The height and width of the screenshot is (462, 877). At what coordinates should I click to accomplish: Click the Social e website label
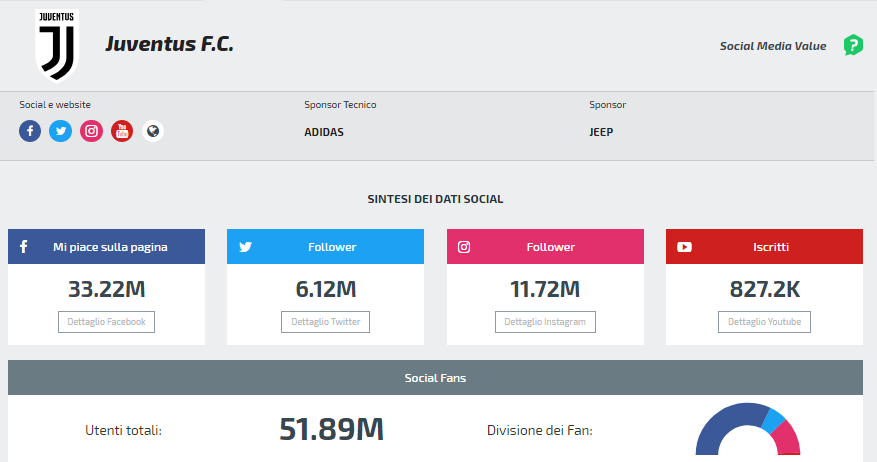55,105
